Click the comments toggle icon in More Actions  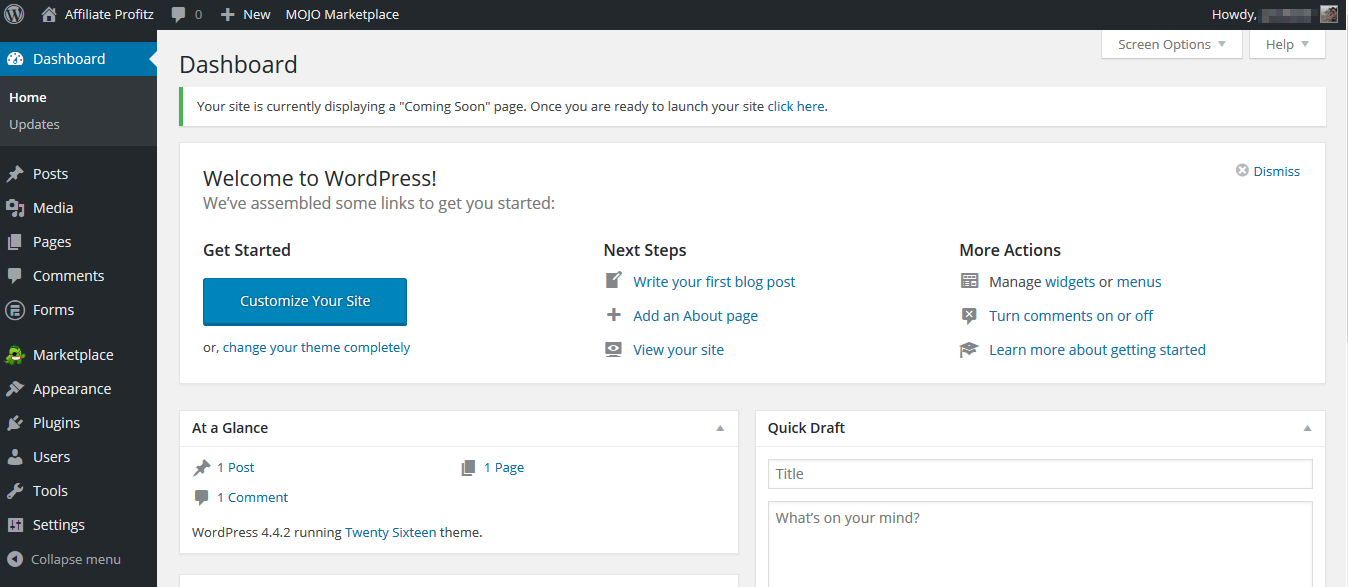pos(969,316)
